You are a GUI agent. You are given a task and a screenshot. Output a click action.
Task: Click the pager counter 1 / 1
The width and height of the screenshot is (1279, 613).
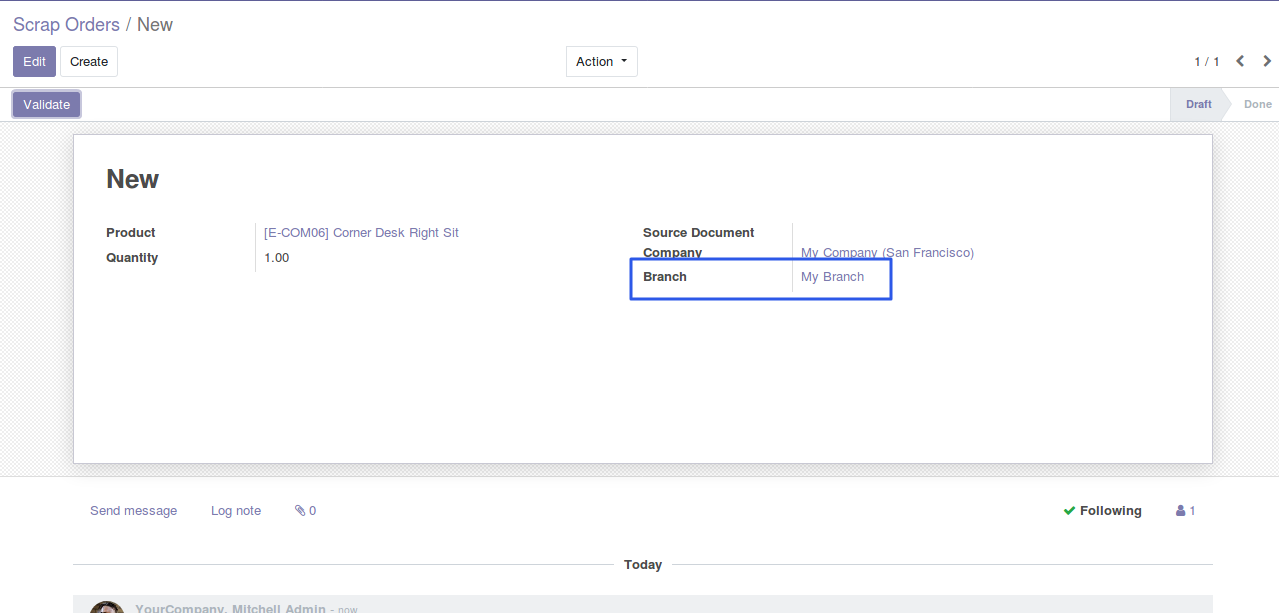pos(1206,62)
